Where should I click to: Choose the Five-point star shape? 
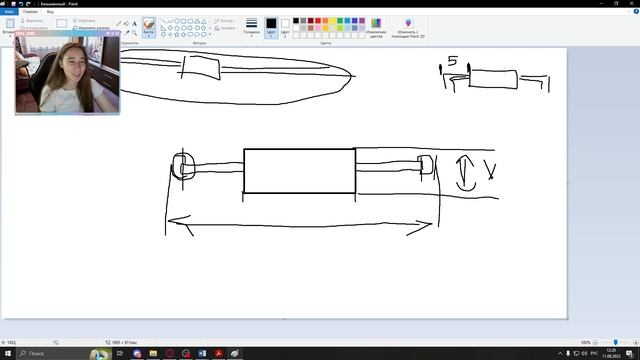[177, 34]
